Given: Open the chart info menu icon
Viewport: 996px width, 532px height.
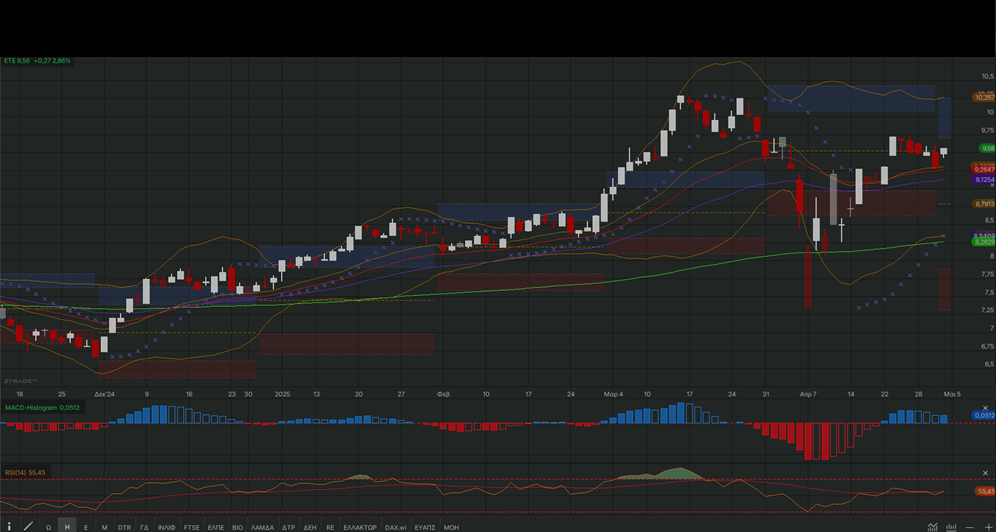Looking at the screenshot, I should coord(9,526).
